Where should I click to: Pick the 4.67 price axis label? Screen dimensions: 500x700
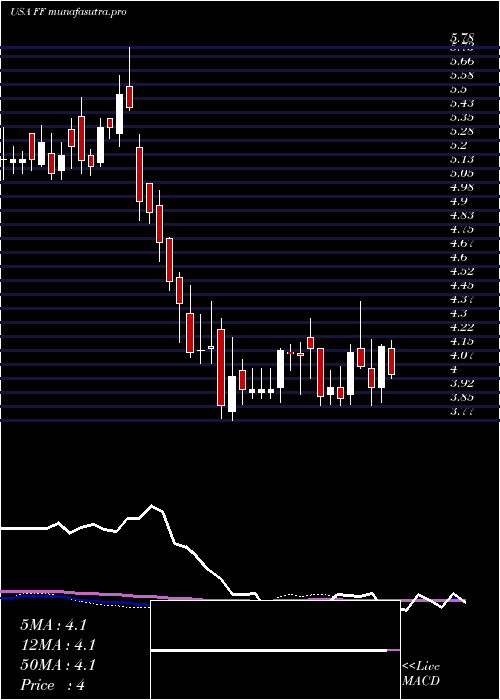click(x=462, y=243)
